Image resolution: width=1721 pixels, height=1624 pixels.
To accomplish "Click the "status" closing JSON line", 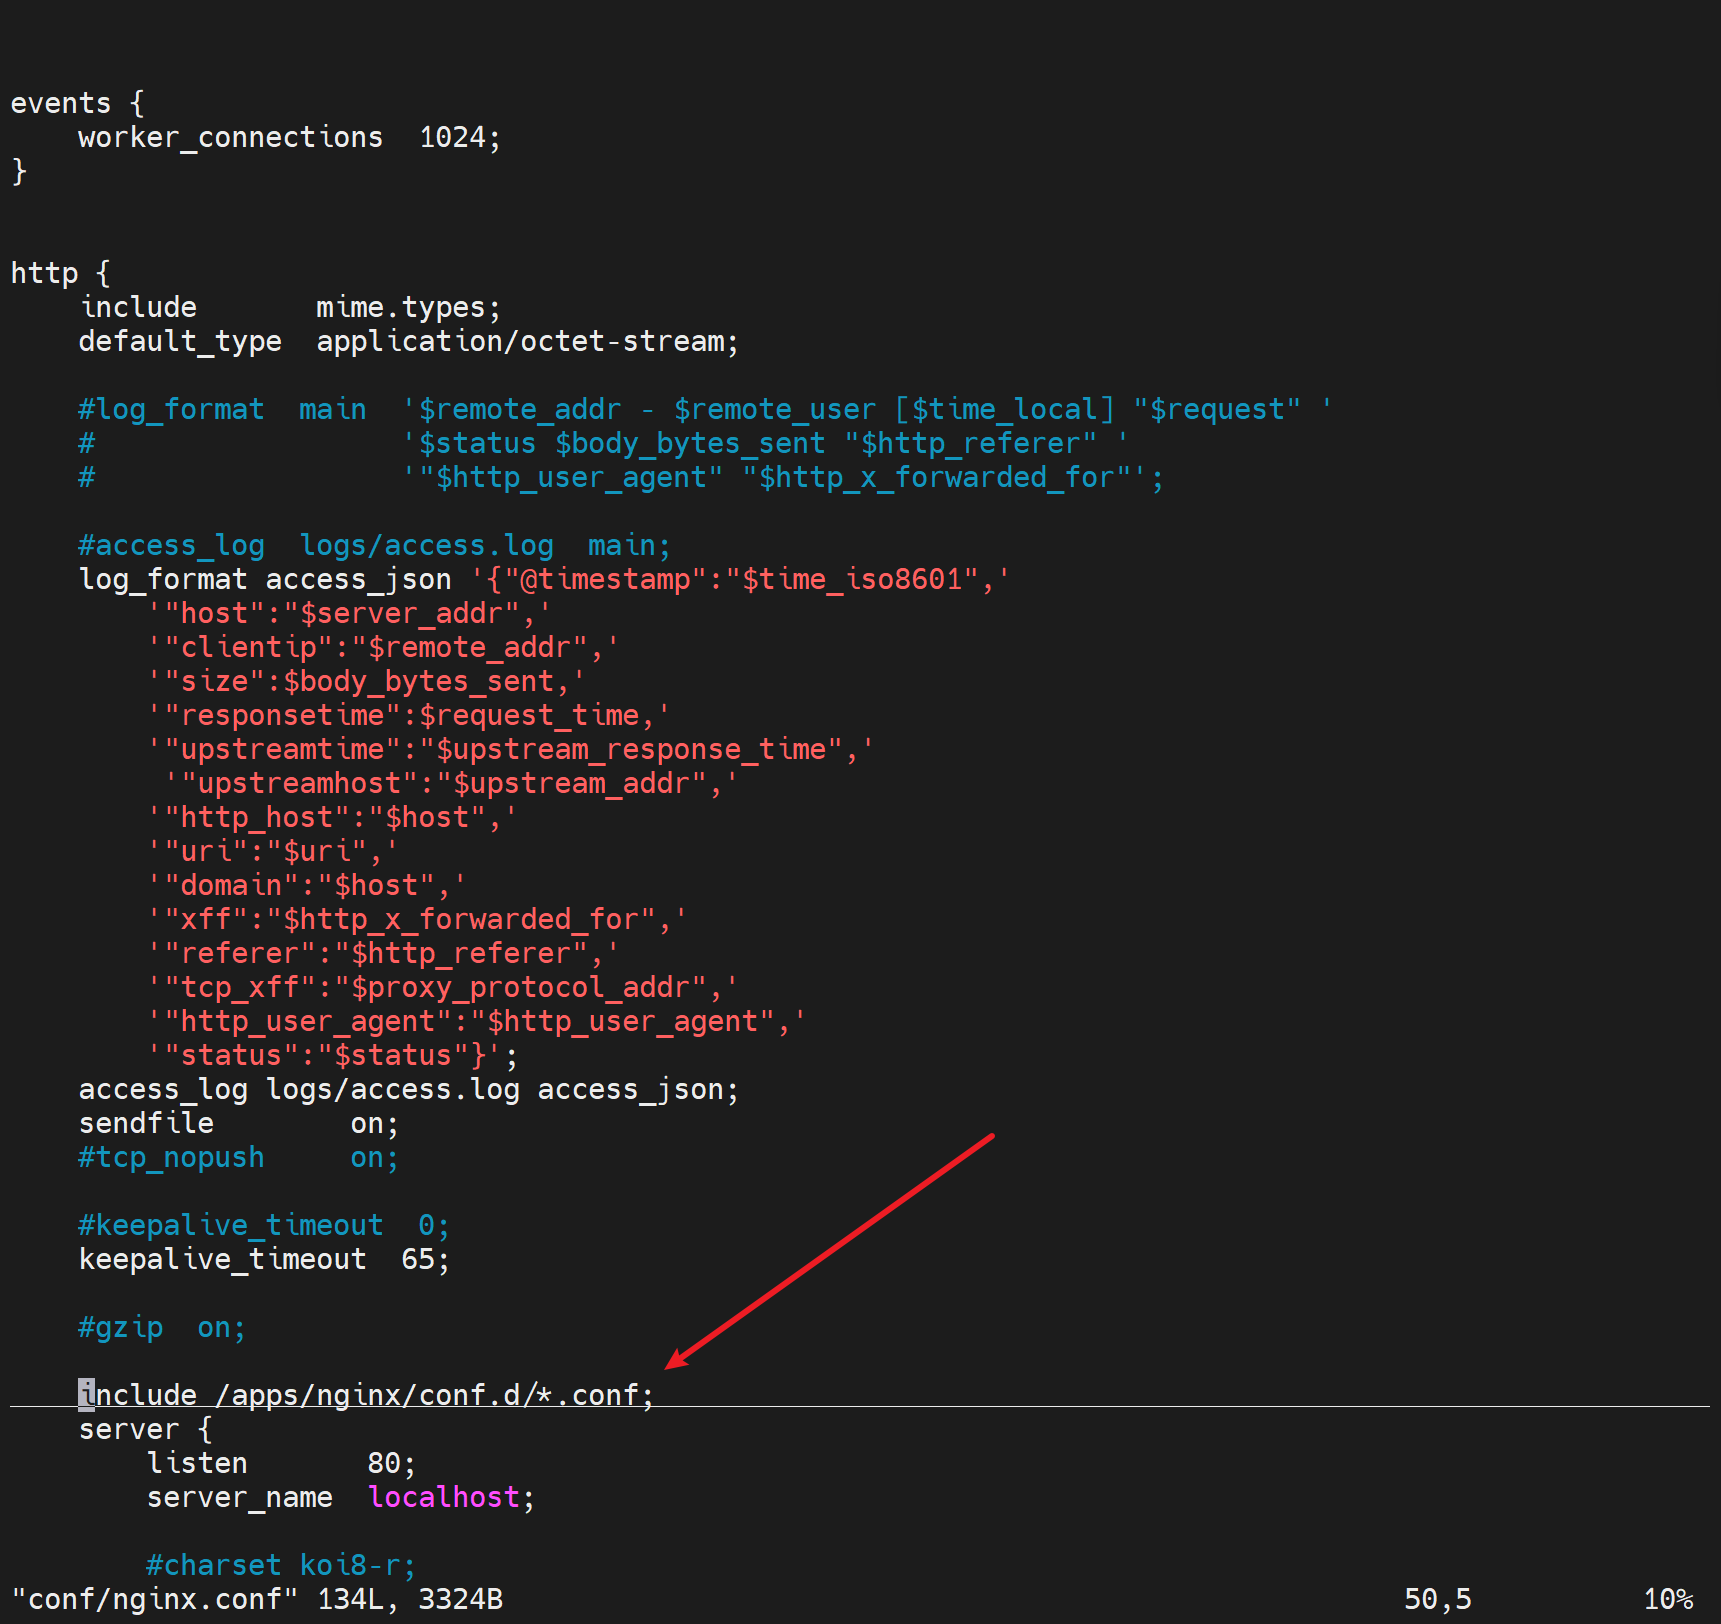I will [x=332, y=1055].
